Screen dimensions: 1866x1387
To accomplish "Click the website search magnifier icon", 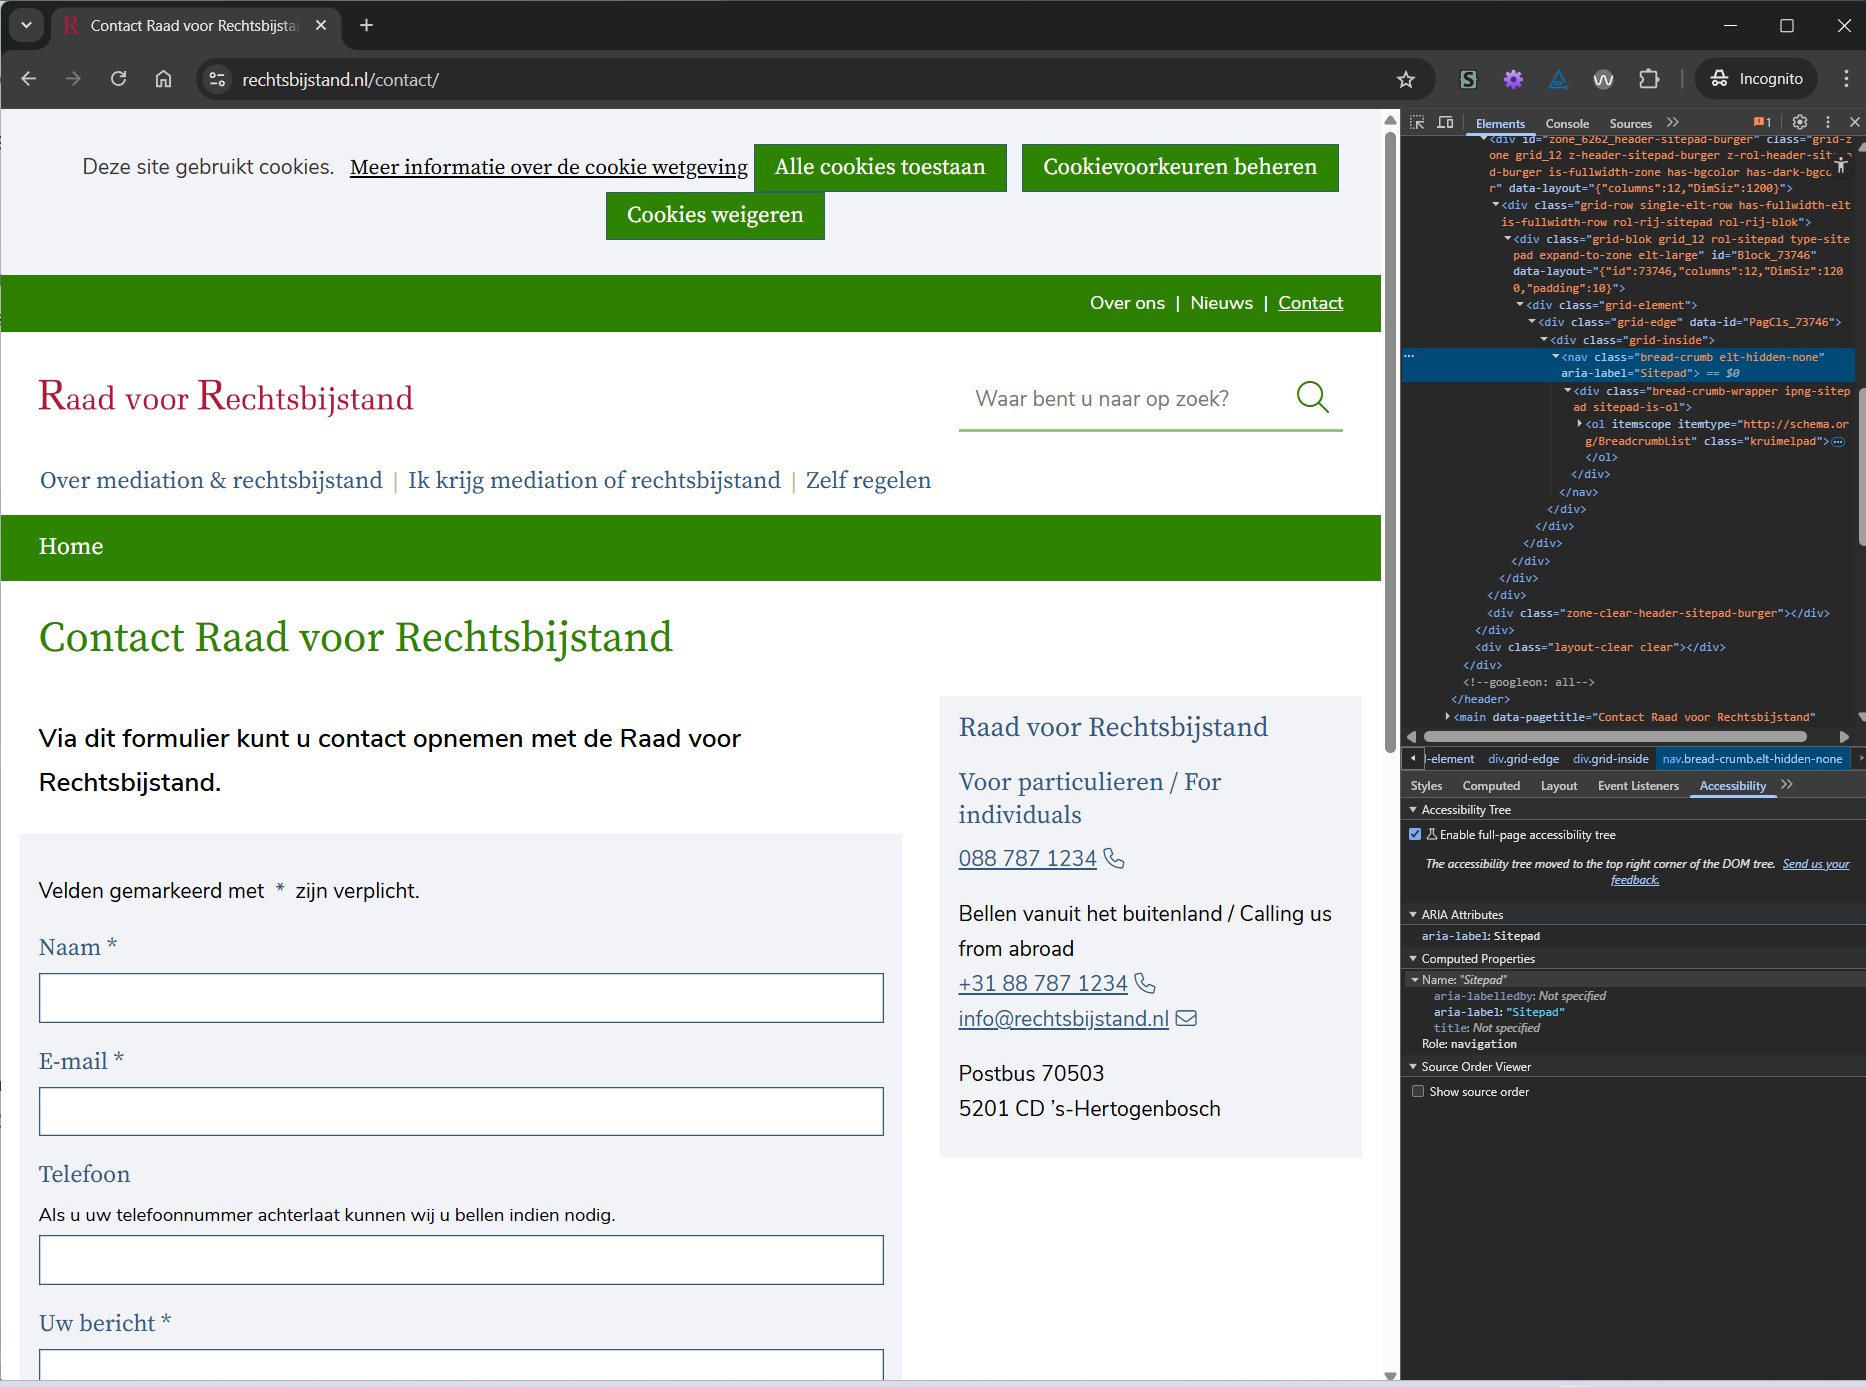I will pyautogui.click(x=1312, y=397).
